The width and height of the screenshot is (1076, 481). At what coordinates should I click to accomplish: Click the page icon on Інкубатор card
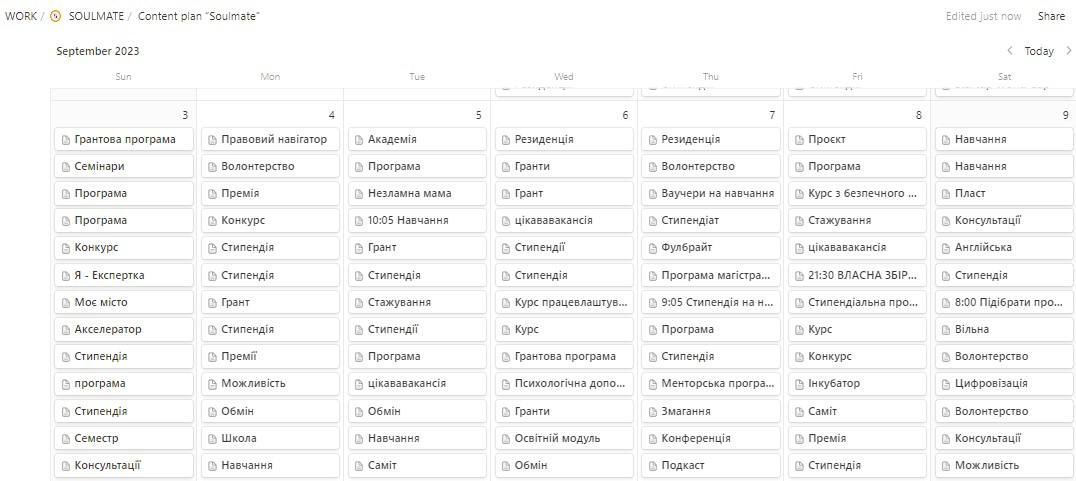(799, 384)
